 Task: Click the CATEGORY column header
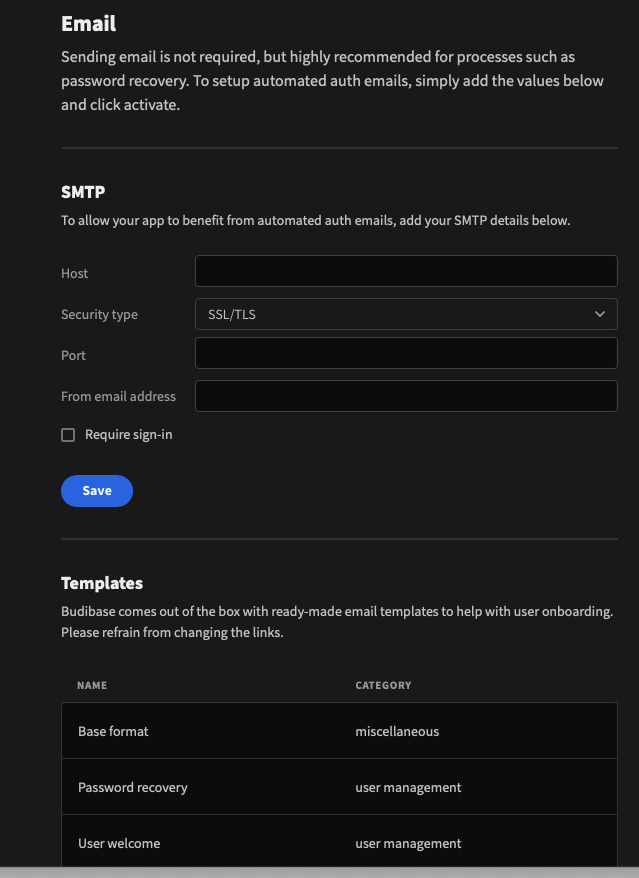383,685
